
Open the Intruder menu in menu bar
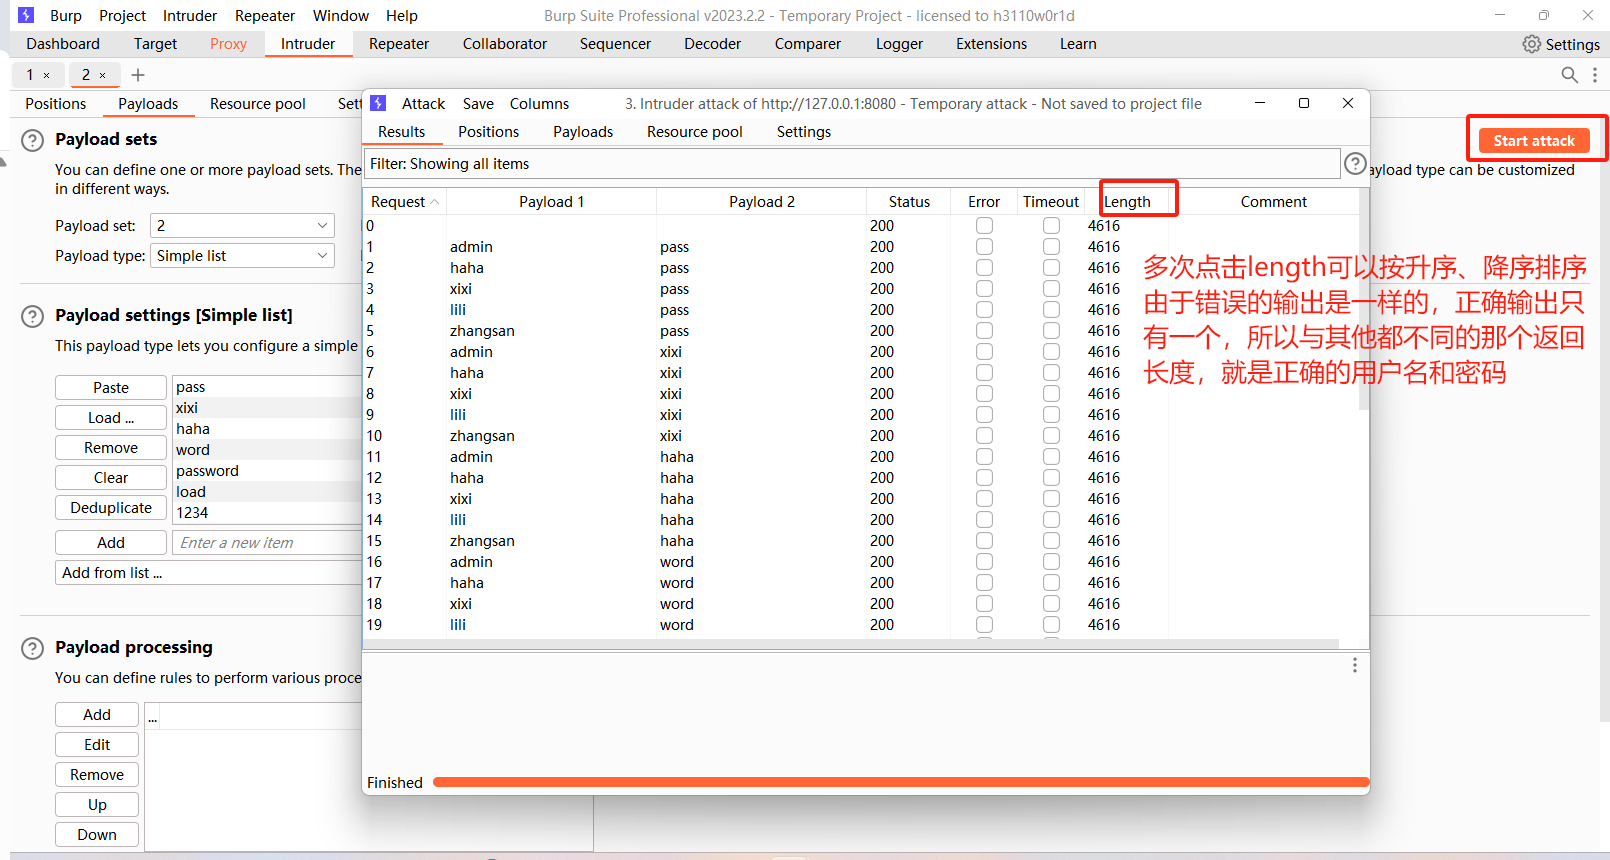[190, 16]
